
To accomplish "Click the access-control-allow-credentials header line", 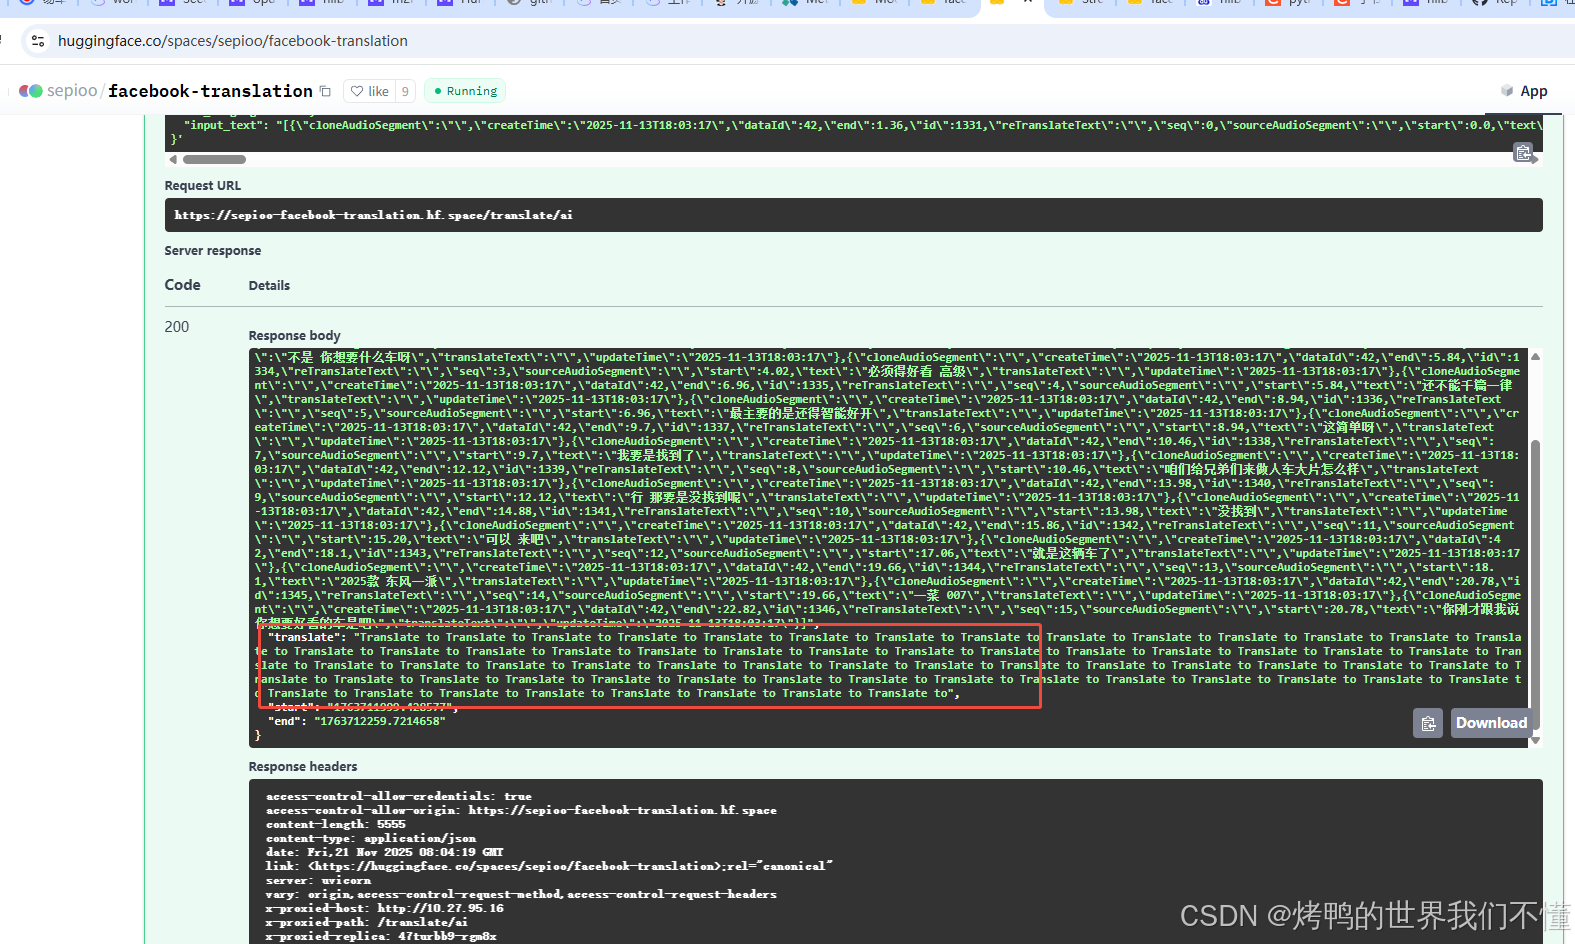I will 399,796.
